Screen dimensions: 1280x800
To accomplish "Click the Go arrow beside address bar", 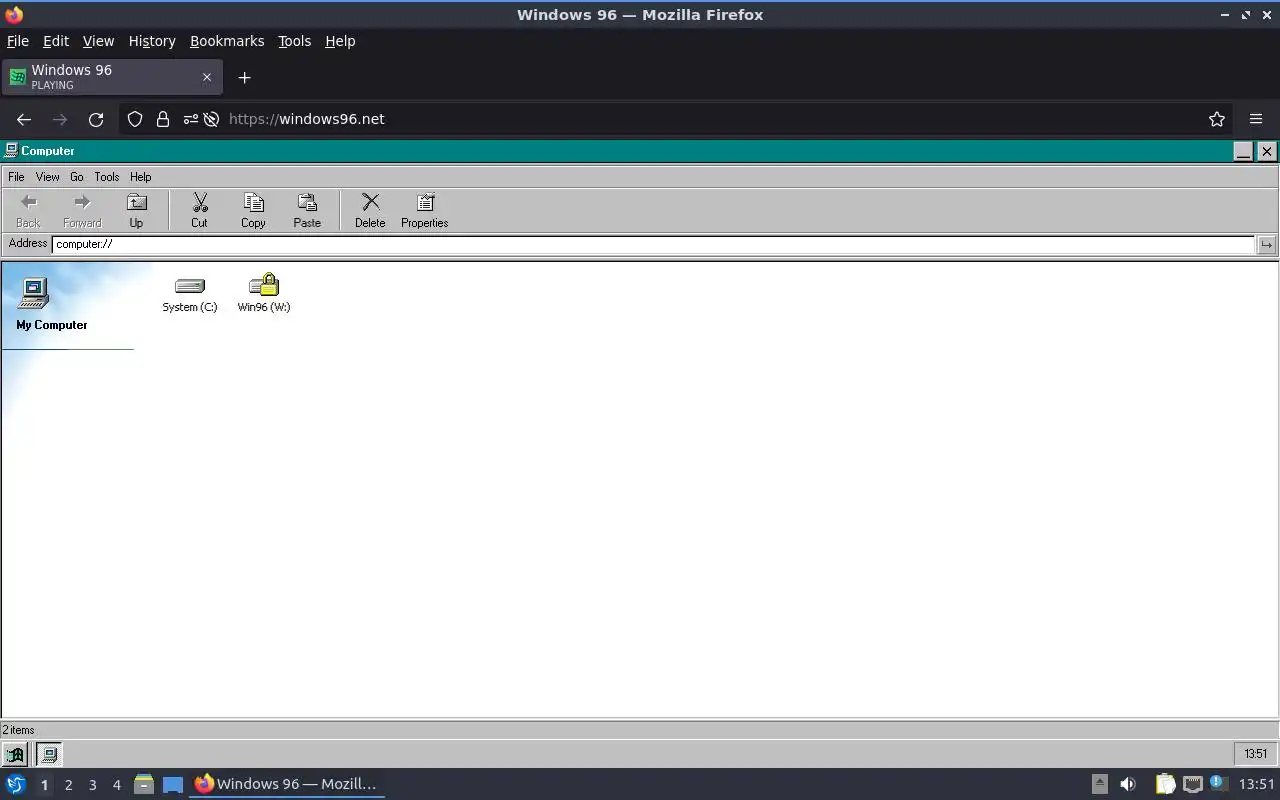I will (x=1266, y=244).
